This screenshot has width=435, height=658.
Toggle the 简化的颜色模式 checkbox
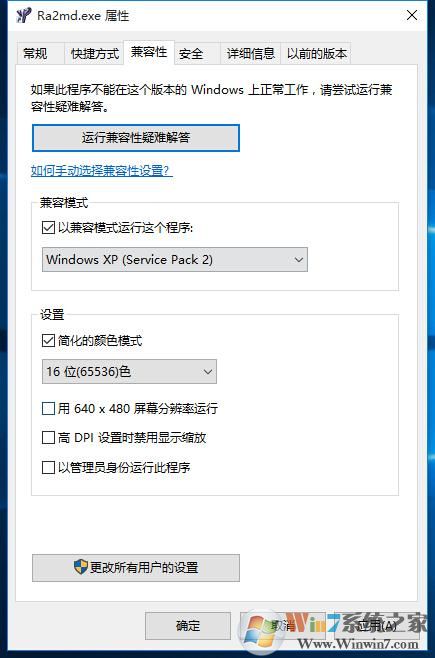[x=48, y=340]
